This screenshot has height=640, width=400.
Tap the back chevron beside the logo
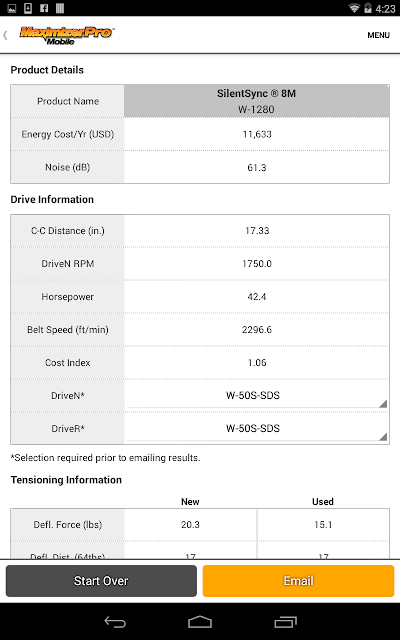click(5, 35)
